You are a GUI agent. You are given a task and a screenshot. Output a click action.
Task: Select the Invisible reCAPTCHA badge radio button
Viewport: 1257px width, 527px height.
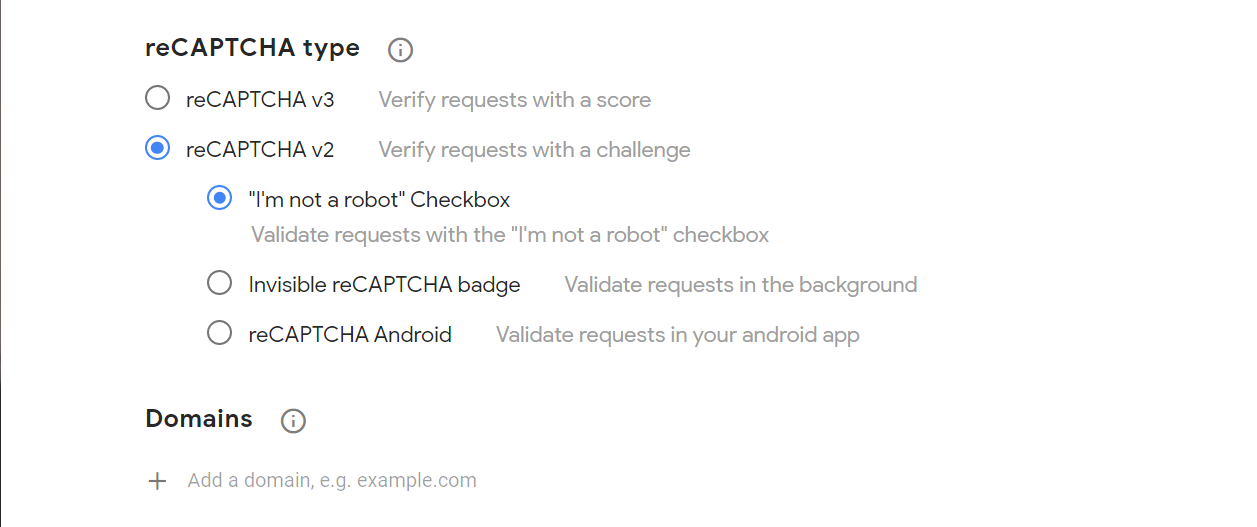coord(219,284)
